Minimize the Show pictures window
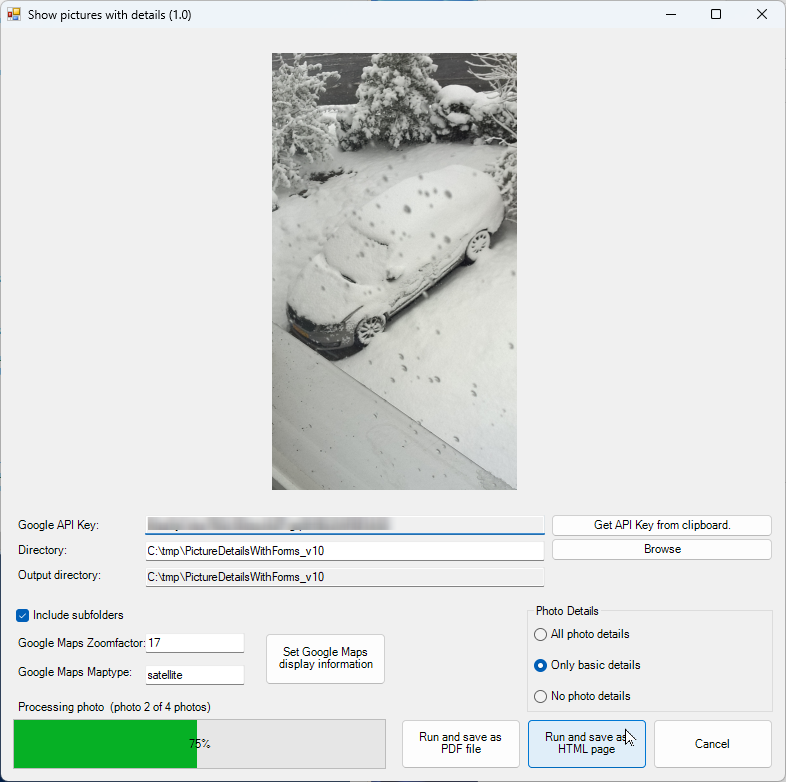 (670, 15)
